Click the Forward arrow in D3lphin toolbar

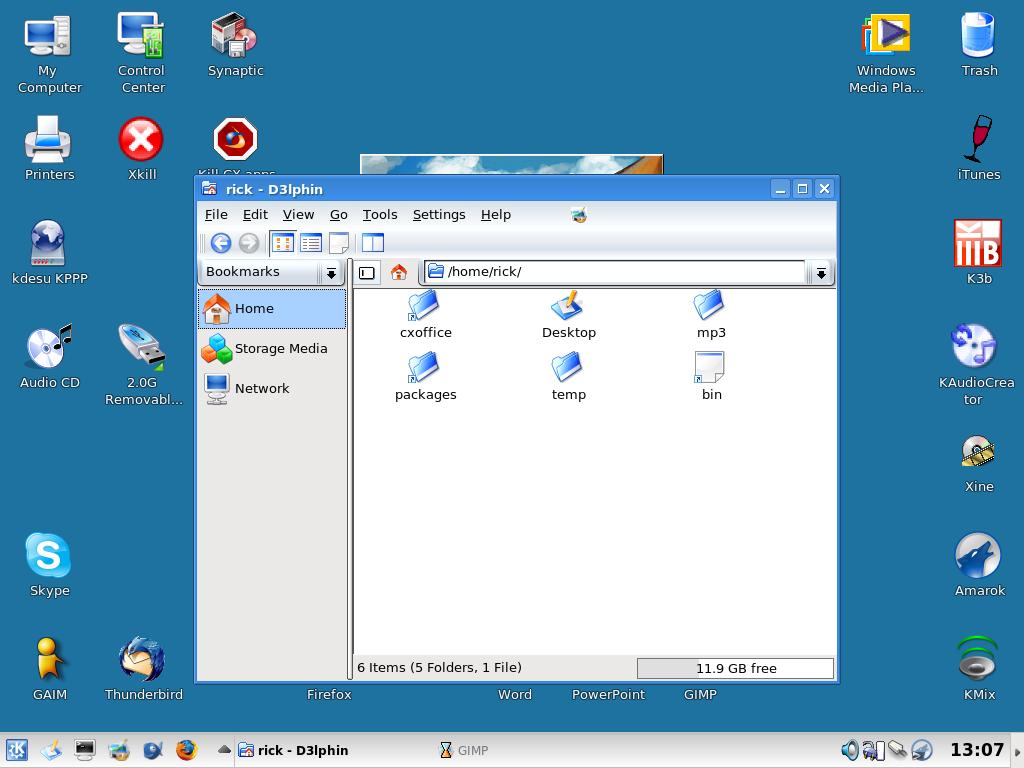(x=249, y=243)
